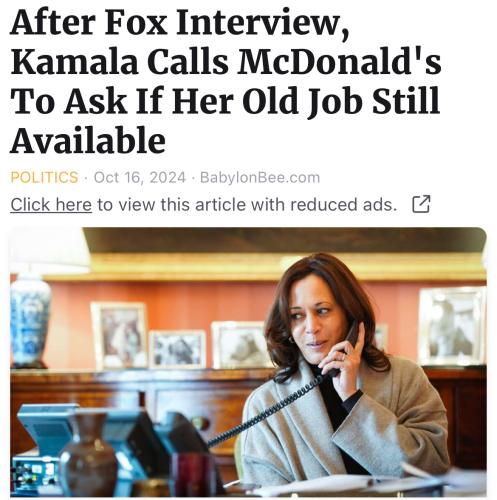Click the brown vase in the photo foreground

click(89, 455)
